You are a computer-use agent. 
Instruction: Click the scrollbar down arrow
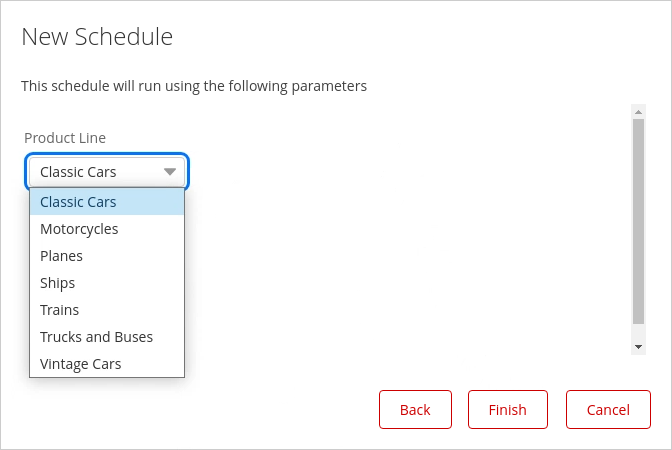[638, 347]
